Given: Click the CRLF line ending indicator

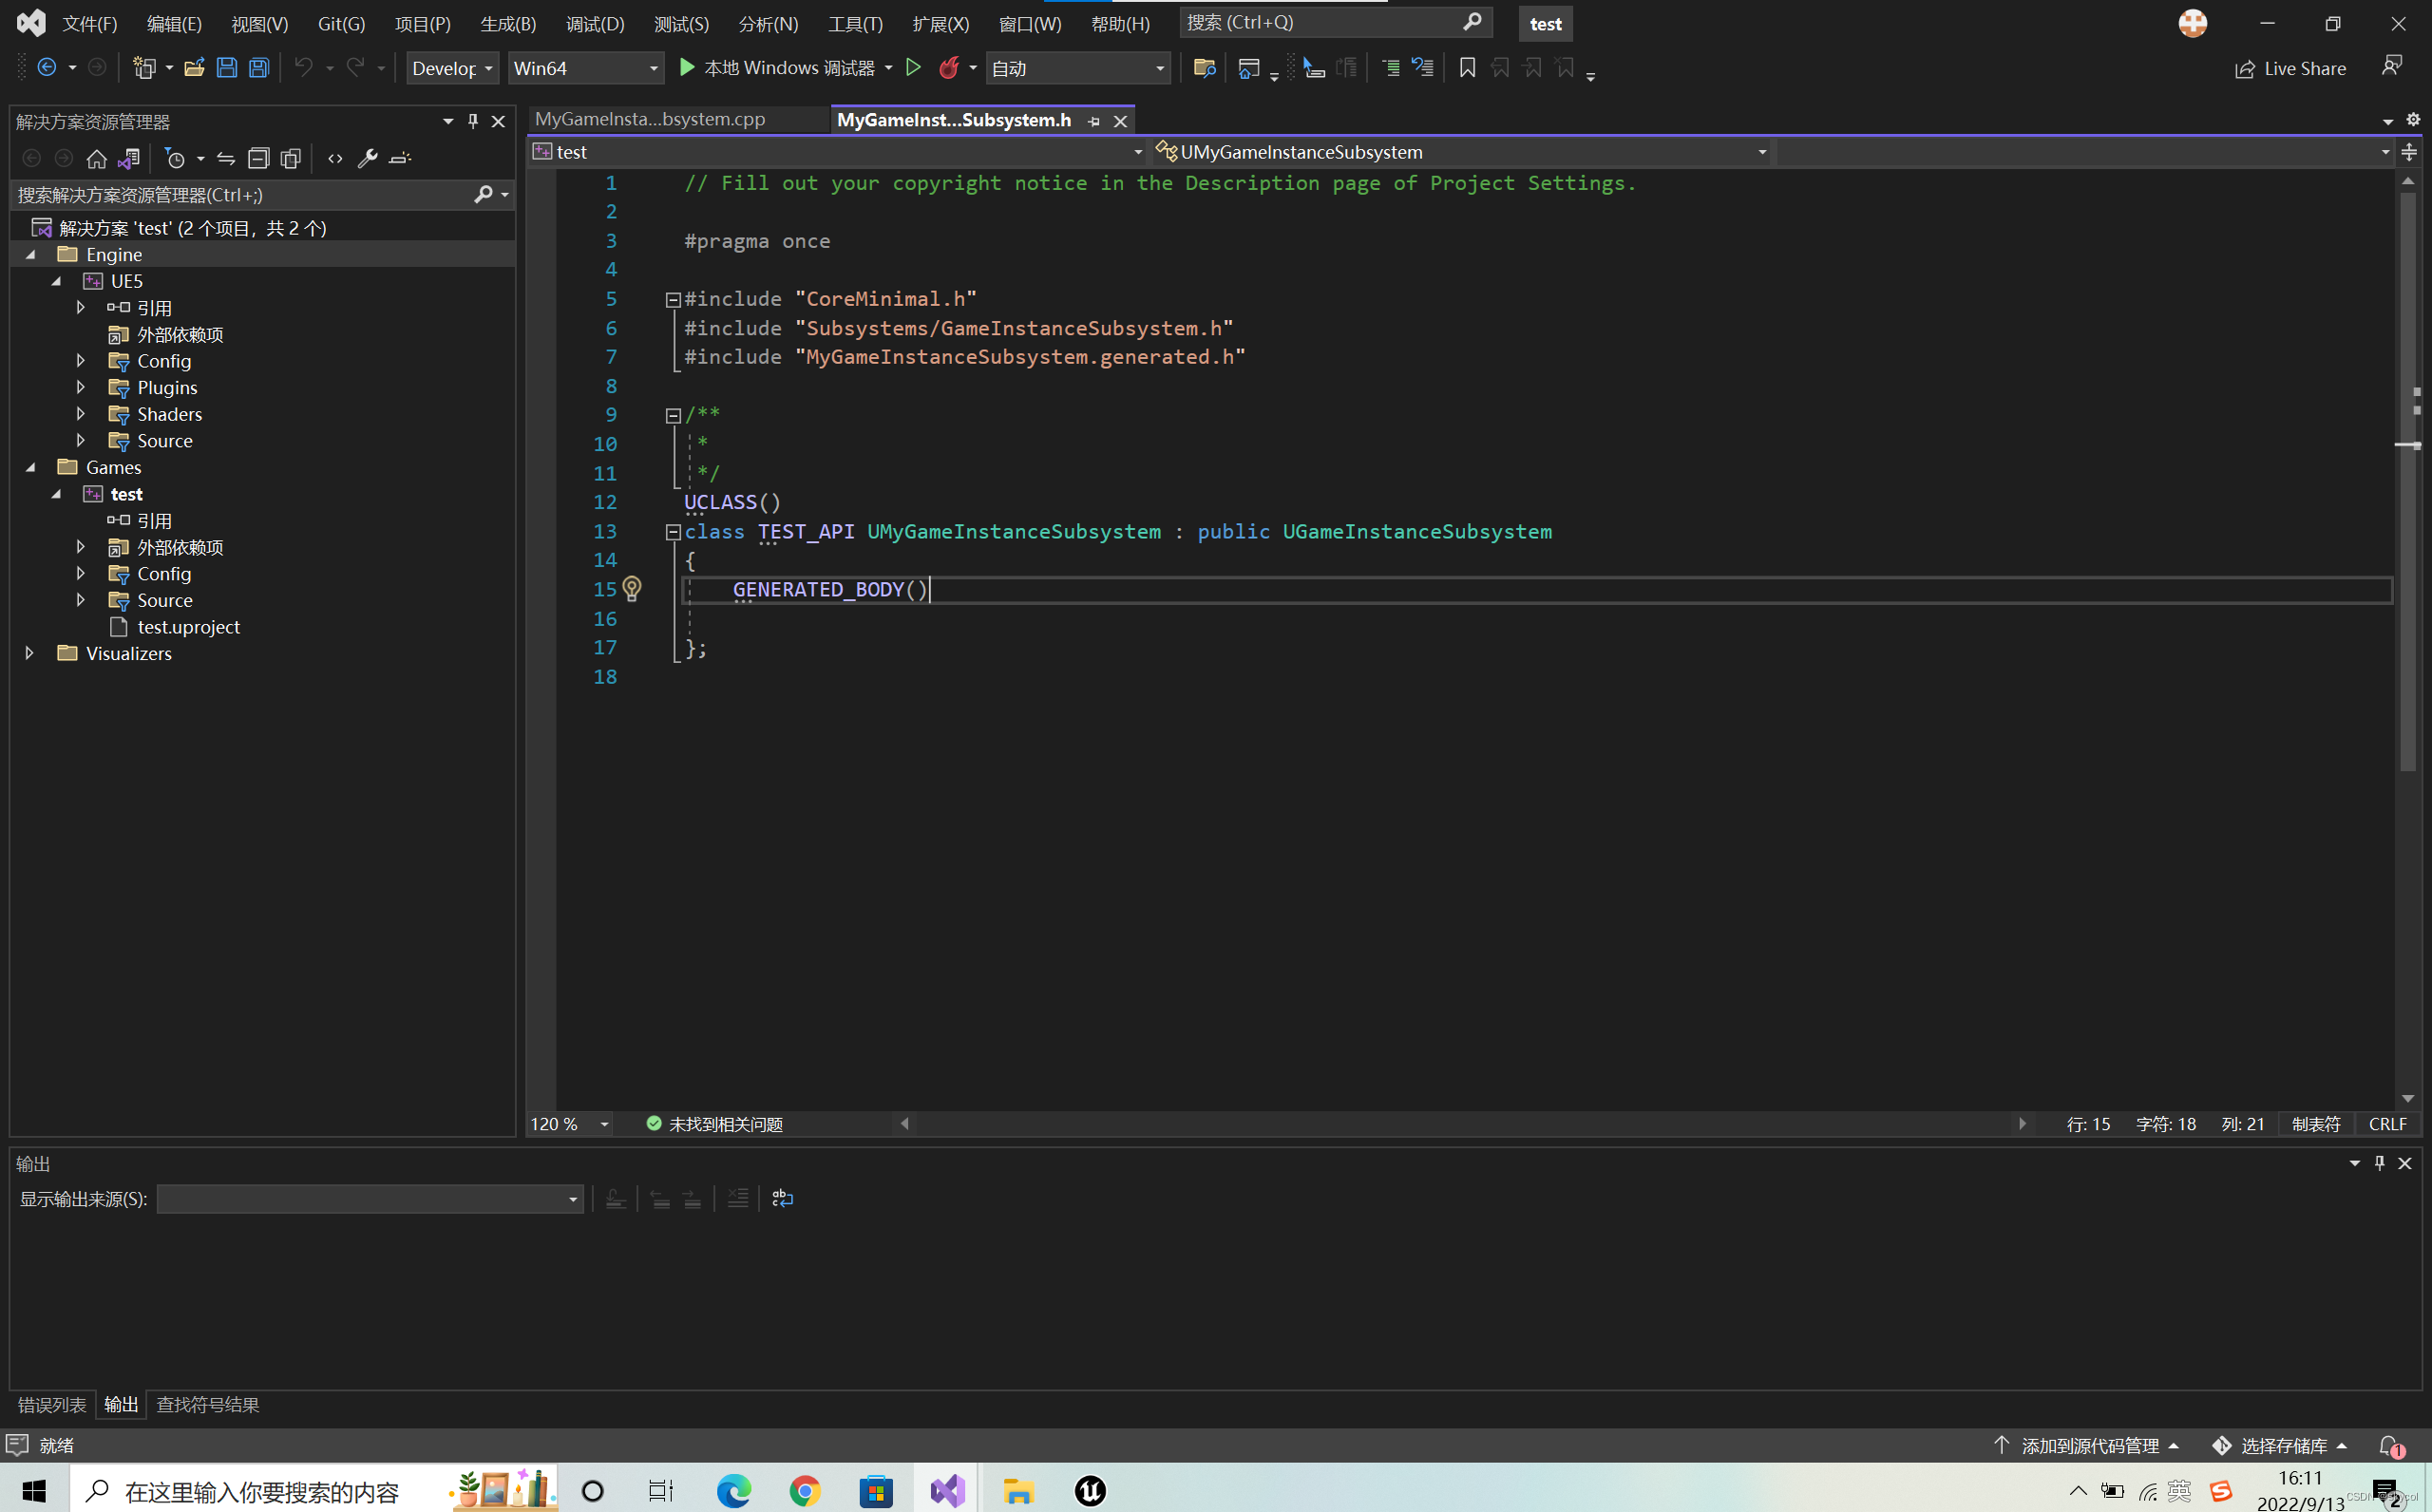Looking at the screenshot, I should coord(2387,1124).
